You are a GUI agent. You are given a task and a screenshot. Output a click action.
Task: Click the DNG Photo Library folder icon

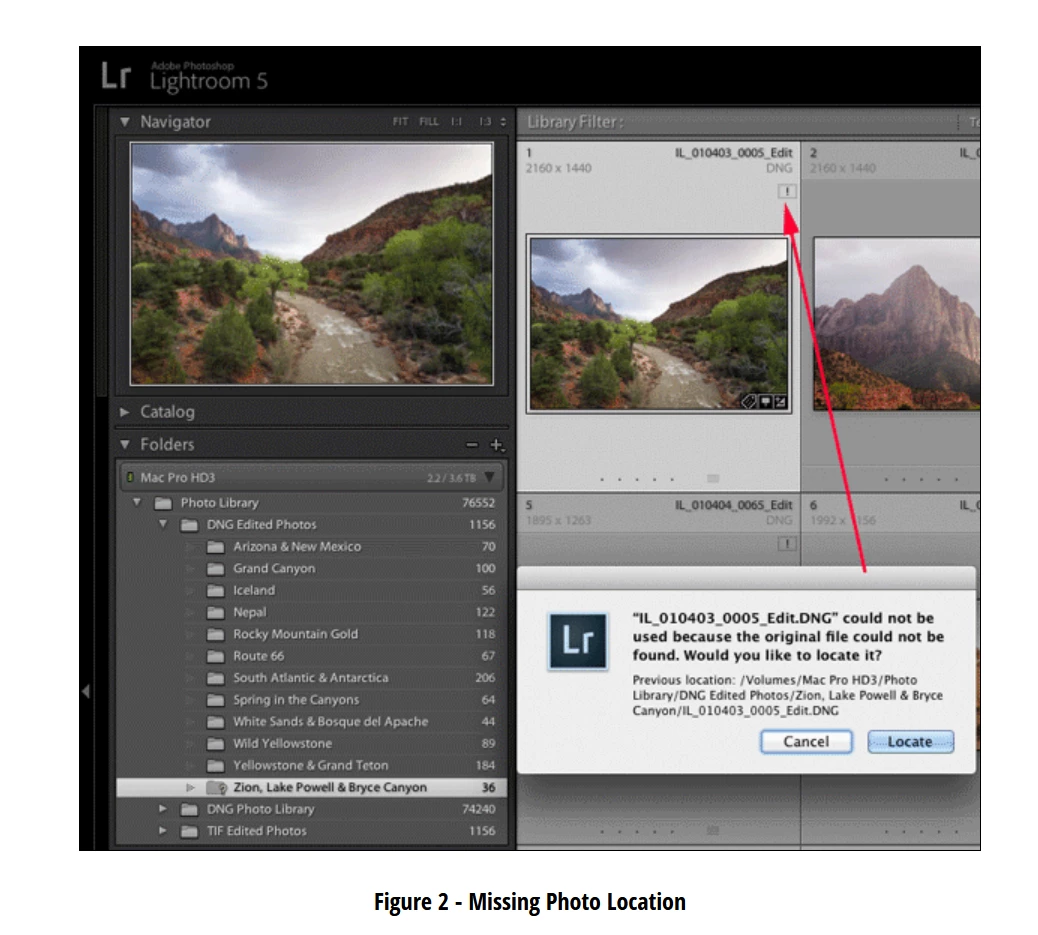point(189,809)
